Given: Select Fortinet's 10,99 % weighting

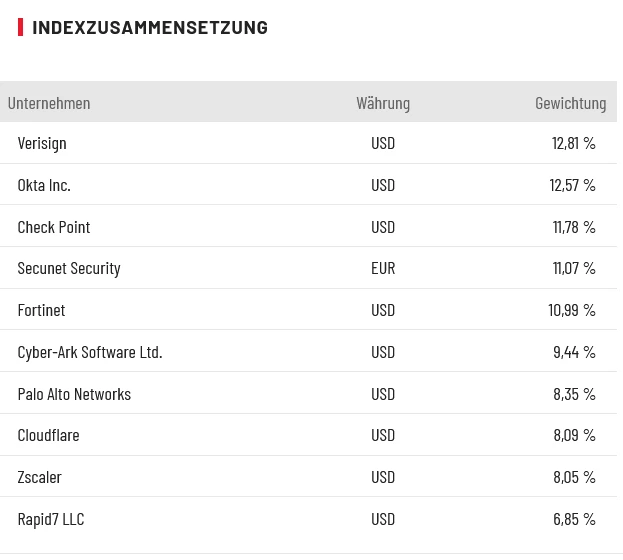Looking at the screenshot, I should [572, 310].
